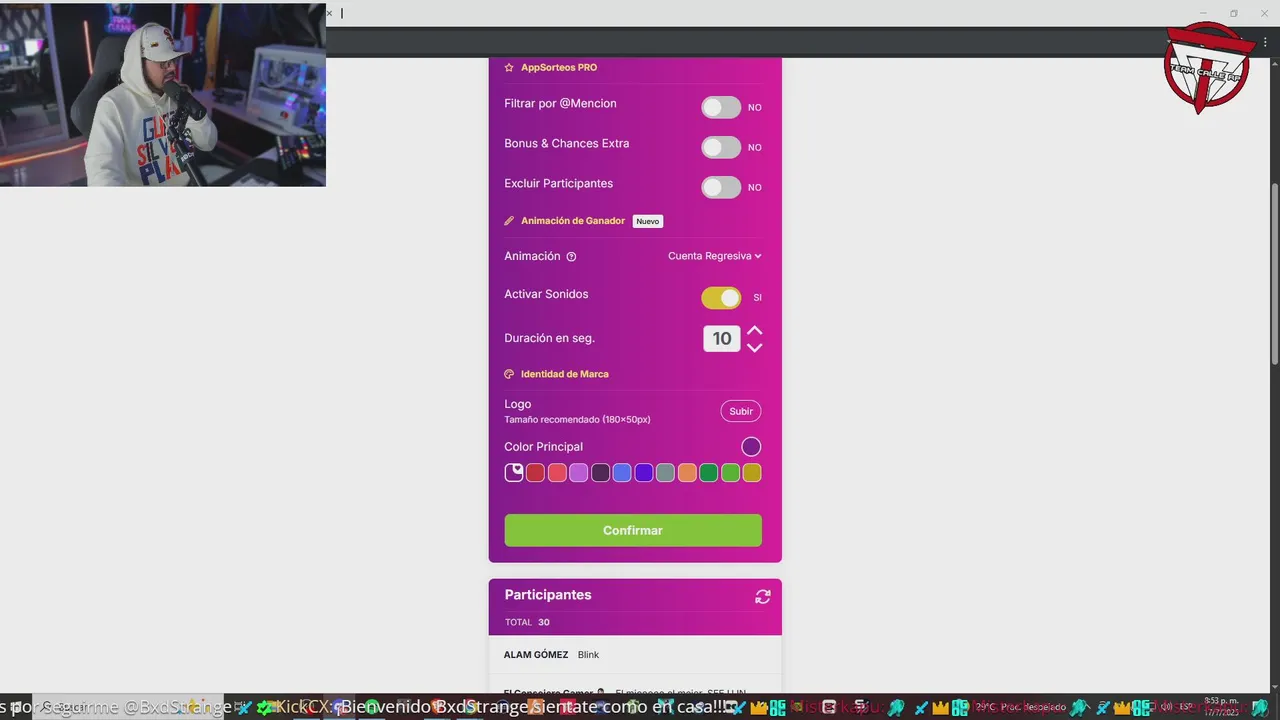Screen dimensions: 1280x720
Task: Pick the light purple color swatch
Action: [579, 472]
